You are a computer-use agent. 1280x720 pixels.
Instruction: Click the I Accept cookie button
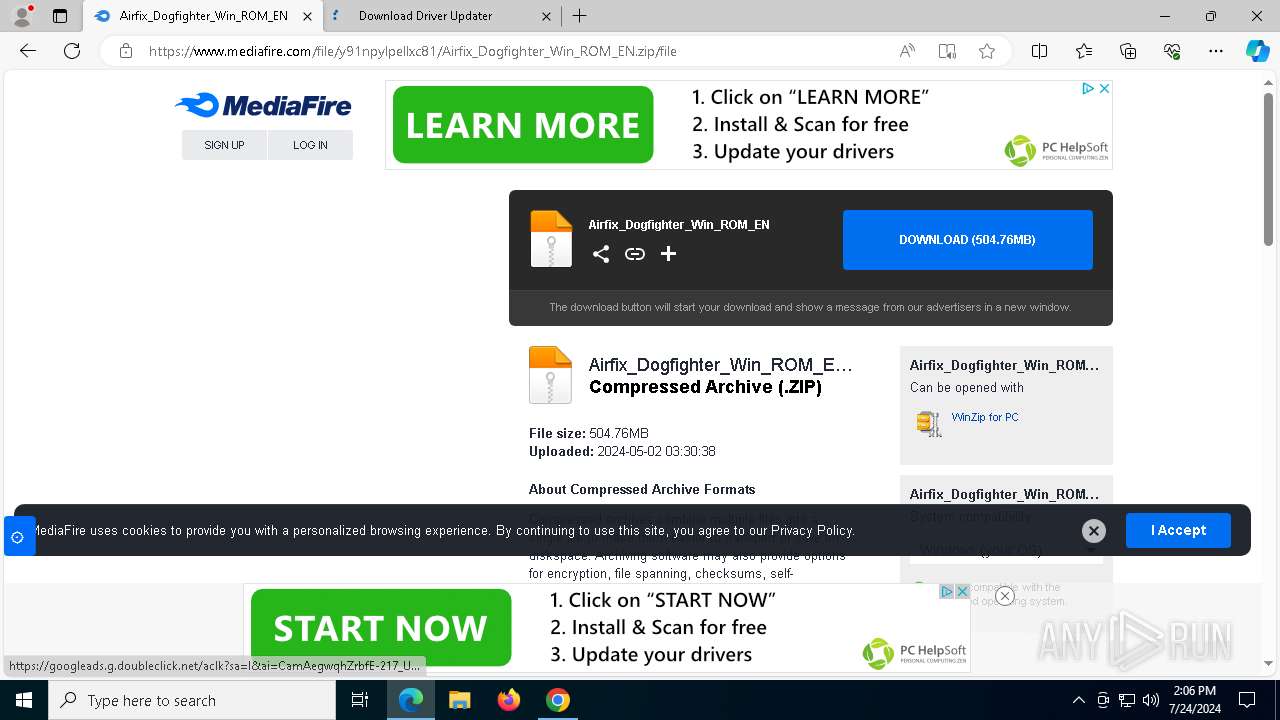pos(1178,530)
